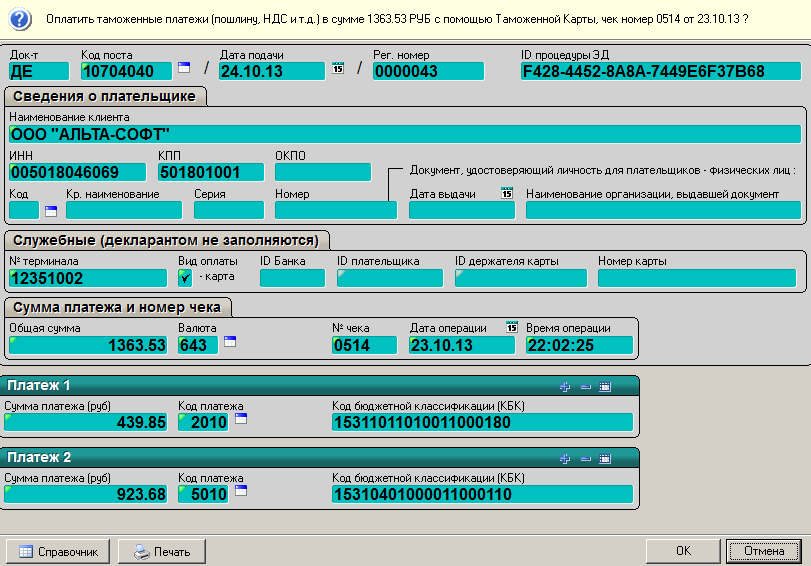Open lookup list next to Код поста
The width and height of the screenshot is (811, 566).
click(184, 68)
